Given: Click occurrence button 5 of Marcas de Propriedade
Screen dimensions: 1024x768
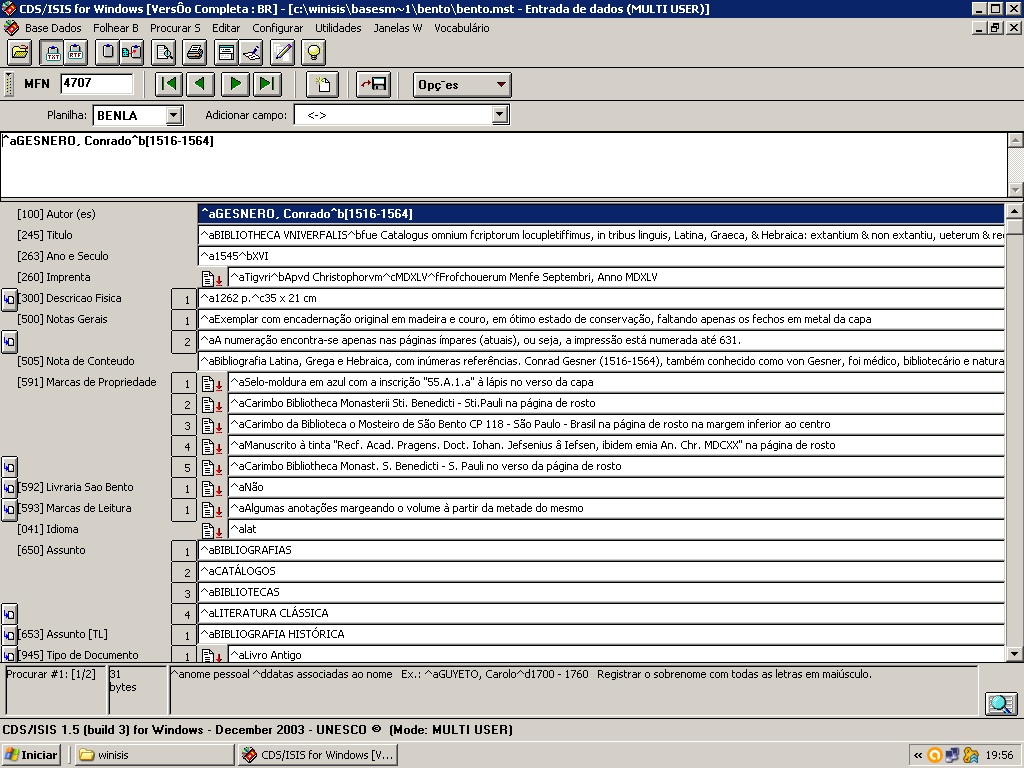Looking at the screenshot, I should click(185, 467).
